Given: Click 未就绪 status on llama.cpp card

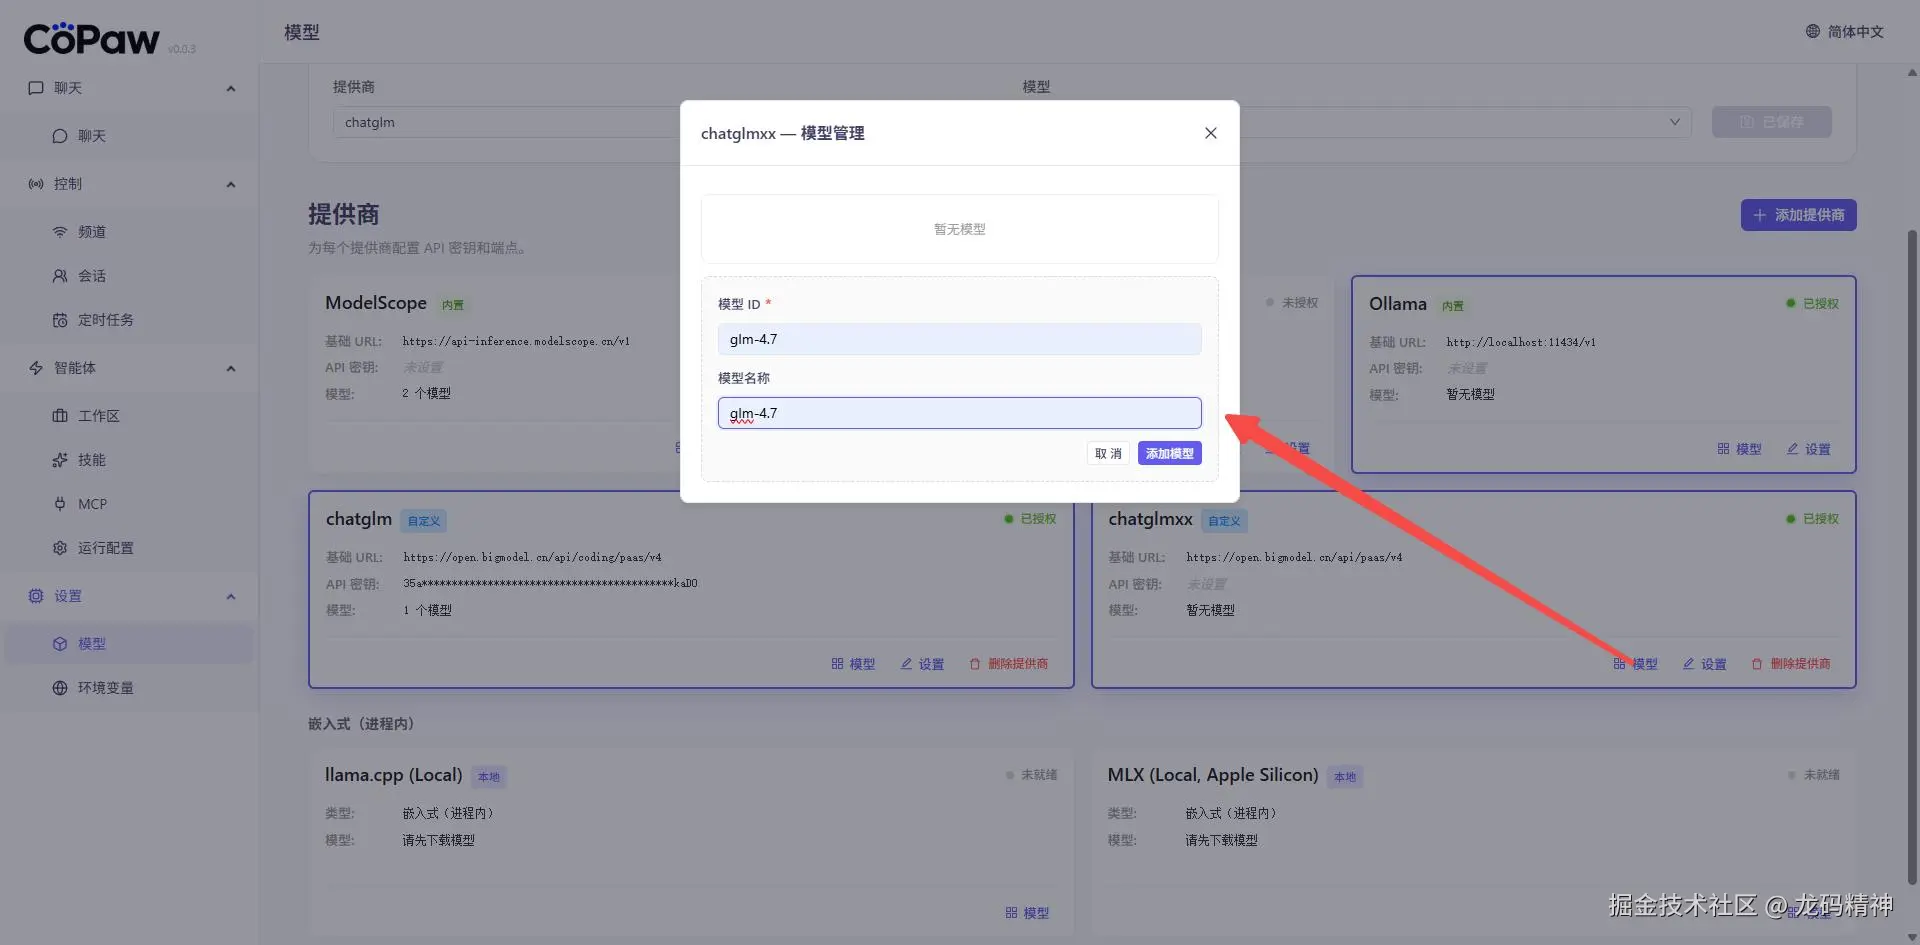Looking at the screenshot, I should pyautogui.click(x=1031, y=775).
